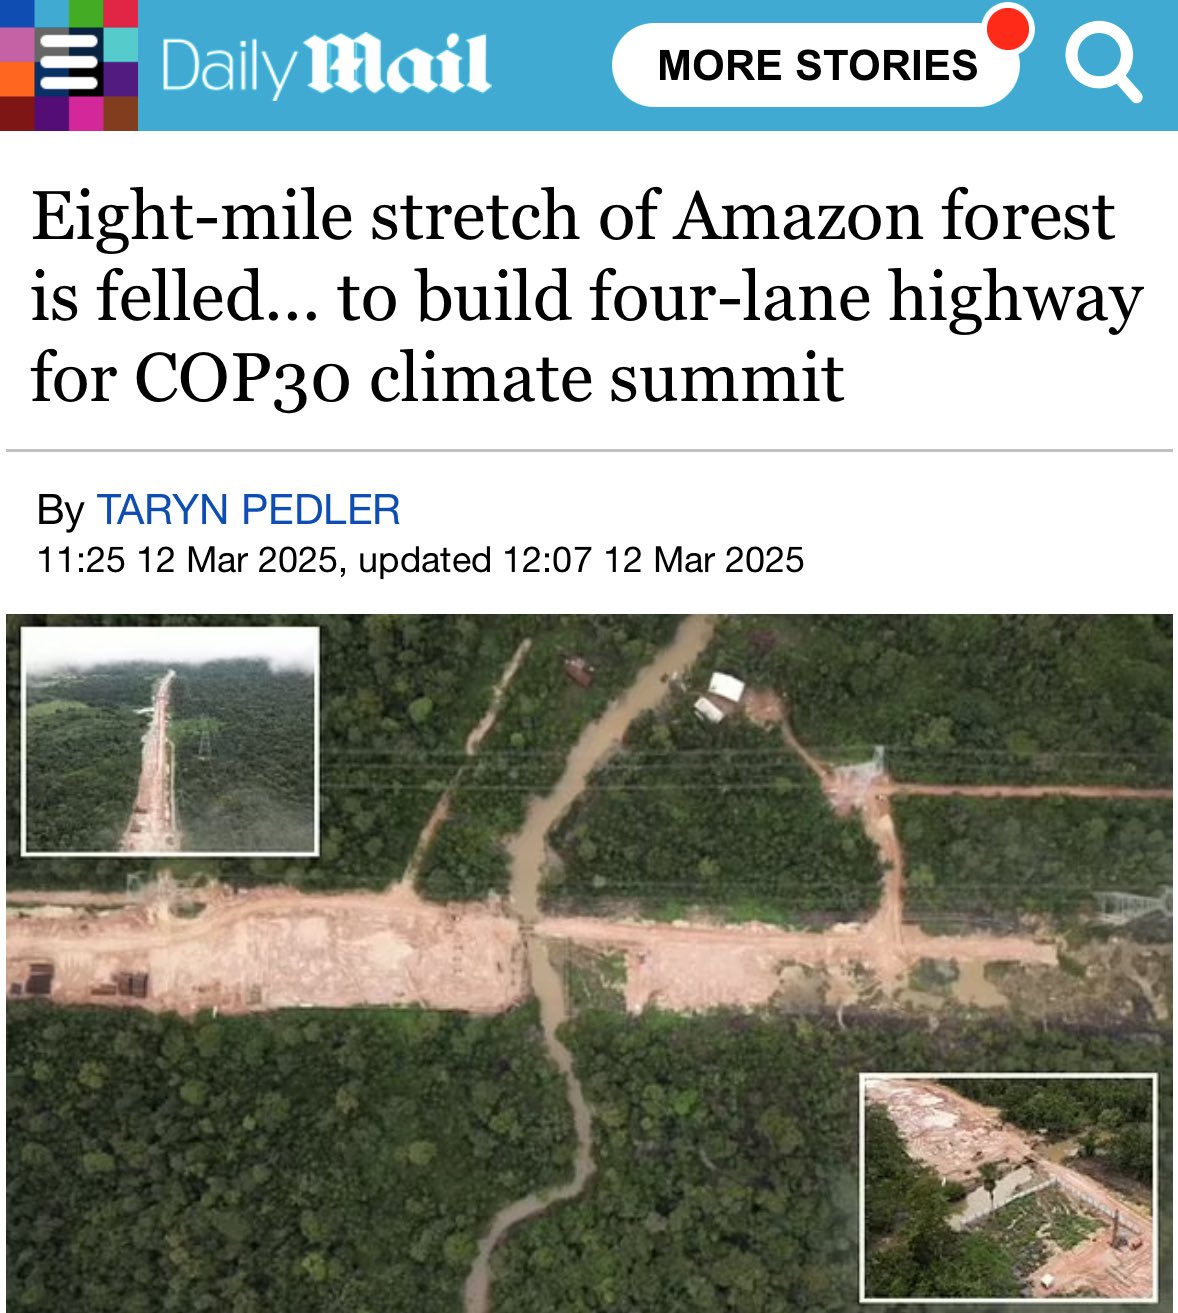Screen dimensions: 1178x1313
Task: Click the Eight-mile stretch article headline
Action: (x=587, y=297)
